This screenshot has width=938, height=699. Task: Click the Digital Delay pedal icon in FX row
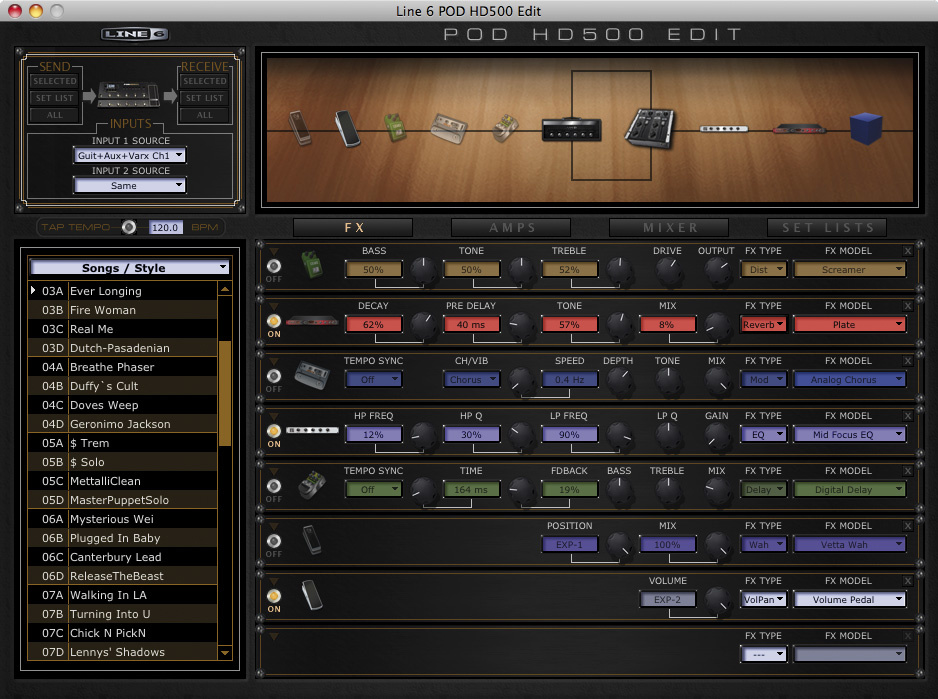[312, 485]
